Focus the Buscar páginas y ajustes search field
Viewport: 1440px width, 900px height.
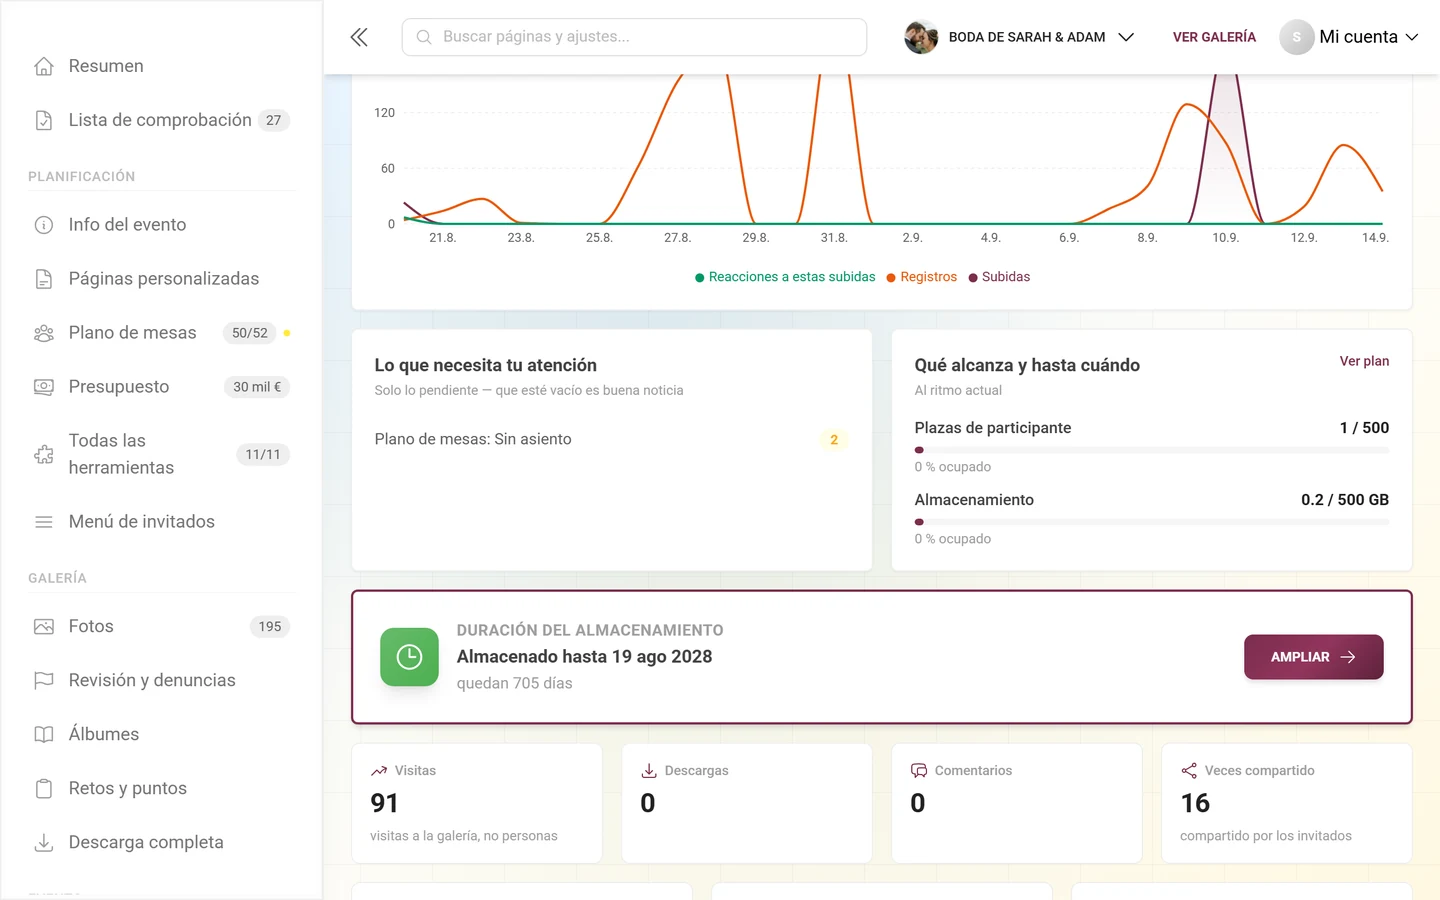[x=634, y=37]
